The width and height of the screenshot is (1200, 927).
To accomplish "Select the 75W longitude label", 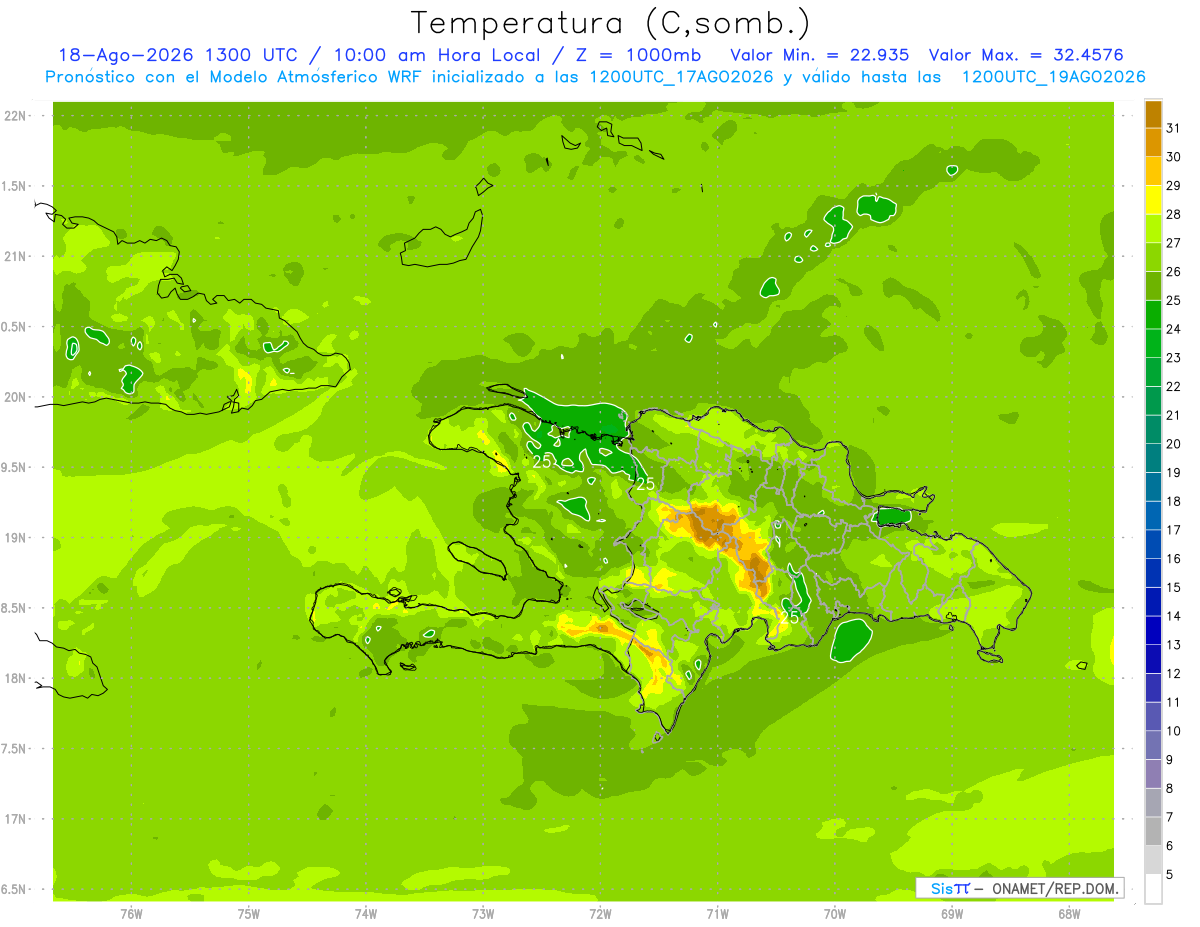I will (249, 913).
